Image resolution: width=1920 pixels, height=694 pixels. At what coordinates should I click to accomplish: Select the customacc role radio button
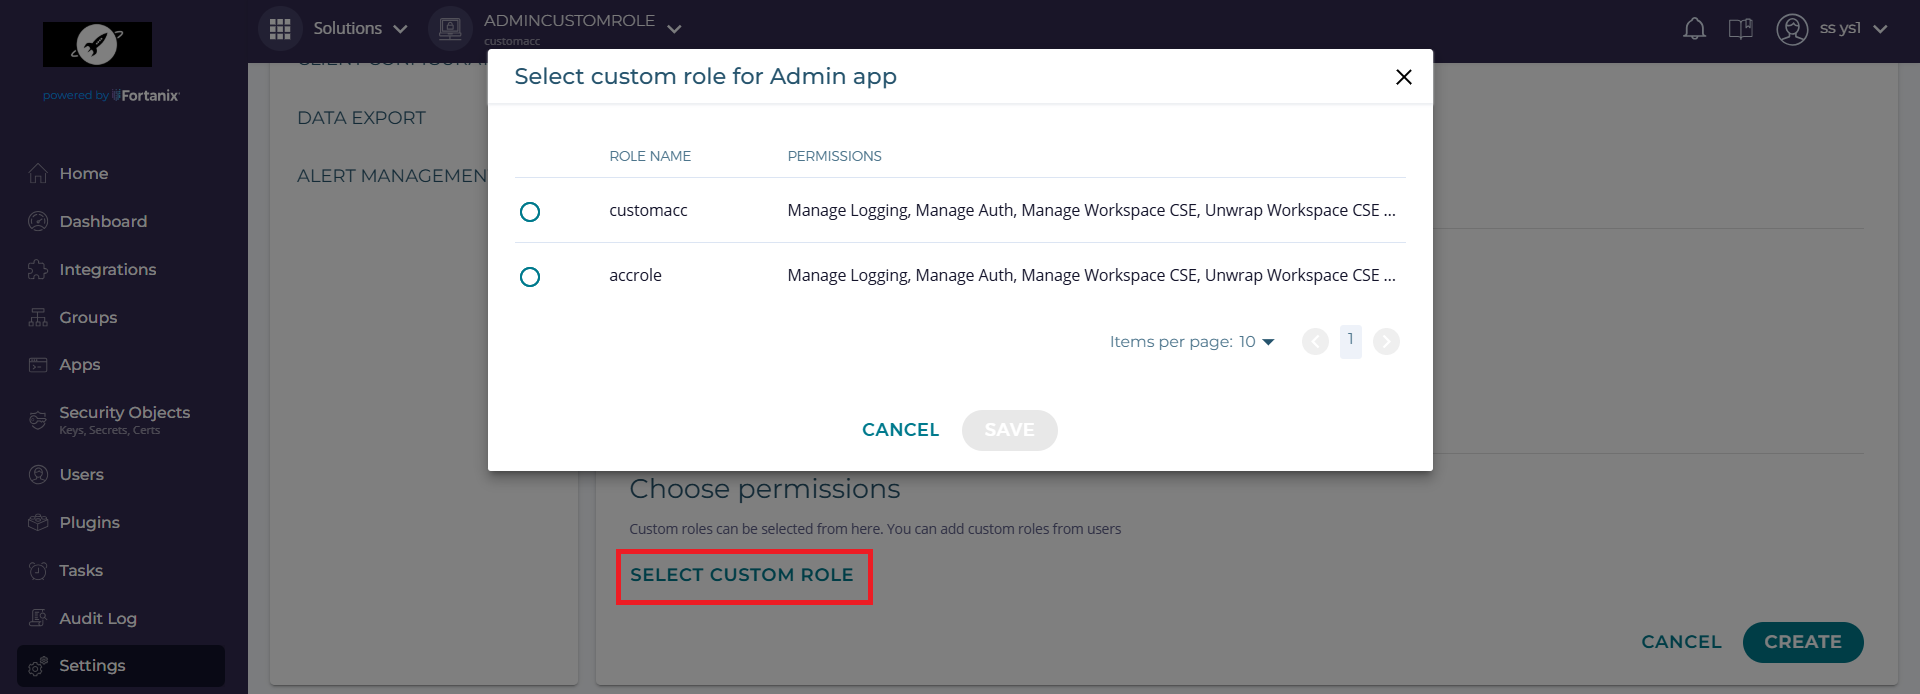530,212
